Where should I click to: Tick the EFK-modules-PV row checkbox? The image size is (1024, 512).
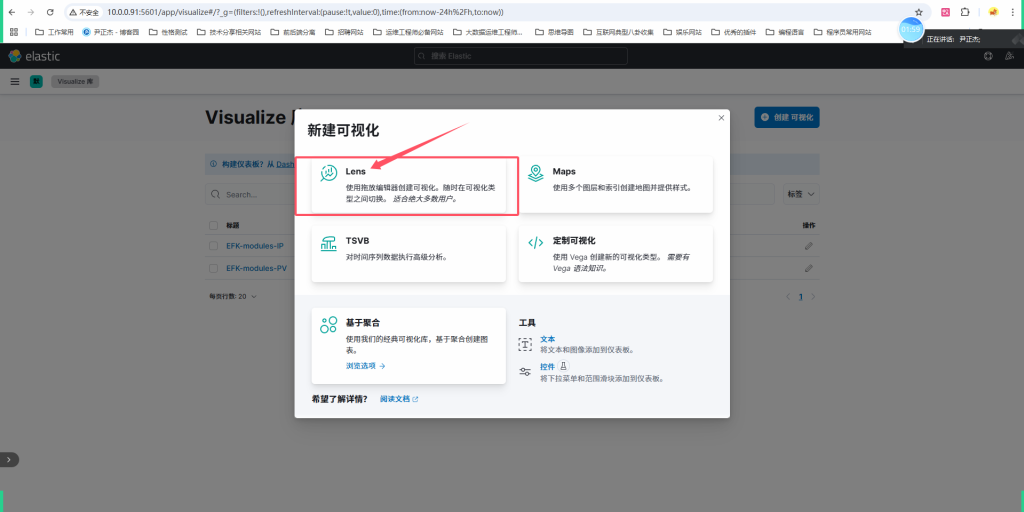pos(214,268)
